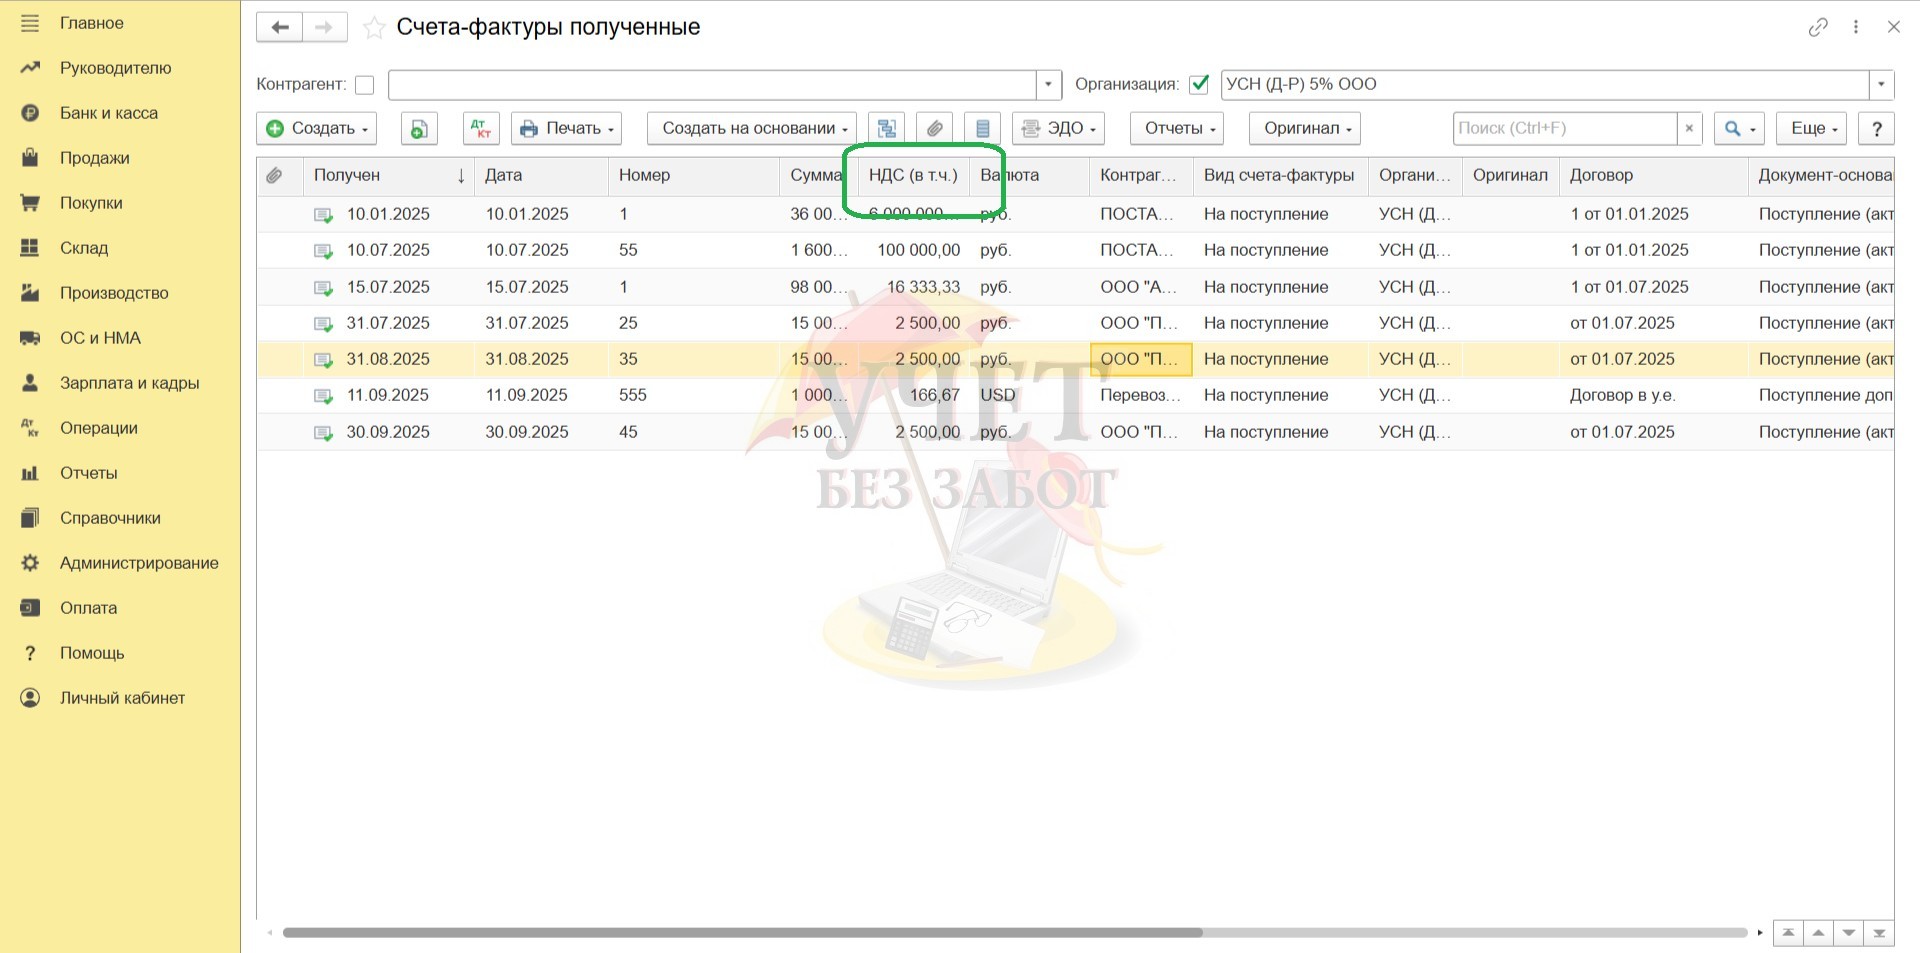Open the Создать на основании menu
Image resolution: width=1920 pixels, height=953 pixels.
752,129
